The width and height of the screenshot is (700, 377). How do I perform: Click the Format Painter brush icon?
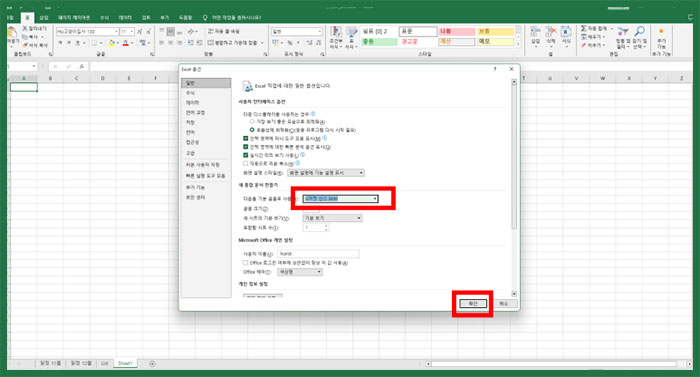click(25, 45)
